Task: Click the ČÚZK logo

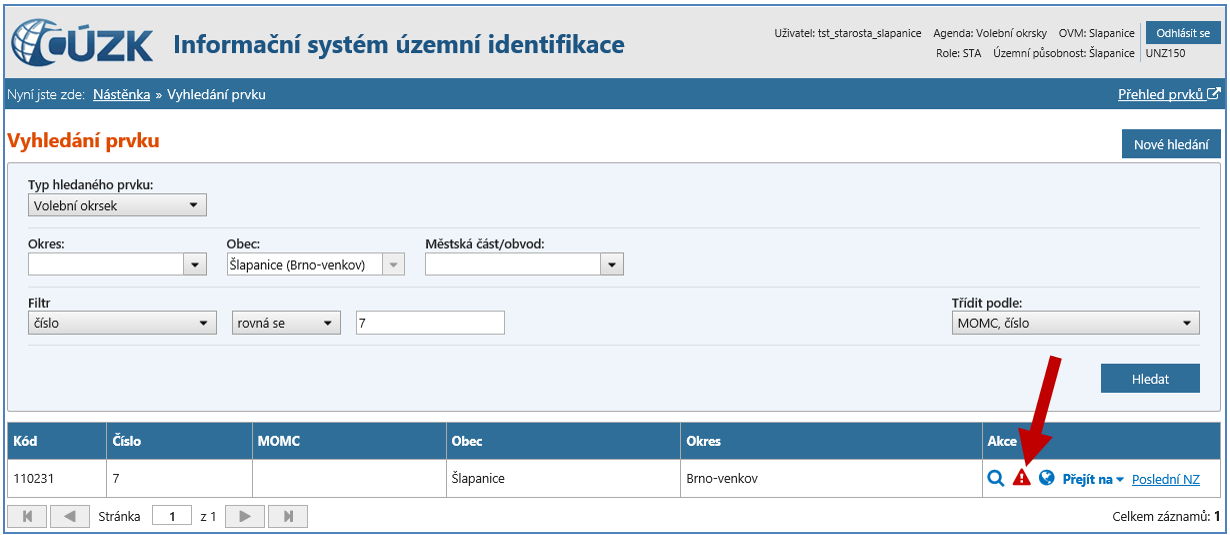Action: point(82,45)
